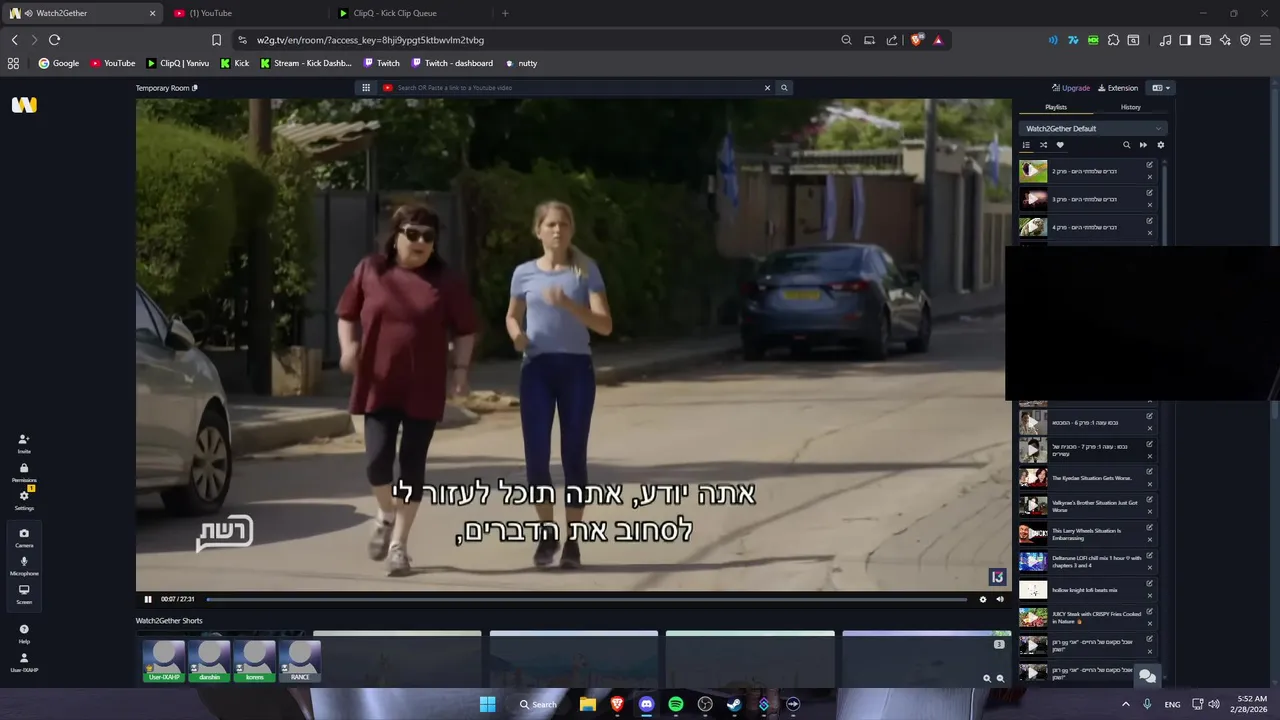Screen dimensions: 1280x720
Task: Open the ClipQ | Yanivu bookmark
Action: [177, 63]
